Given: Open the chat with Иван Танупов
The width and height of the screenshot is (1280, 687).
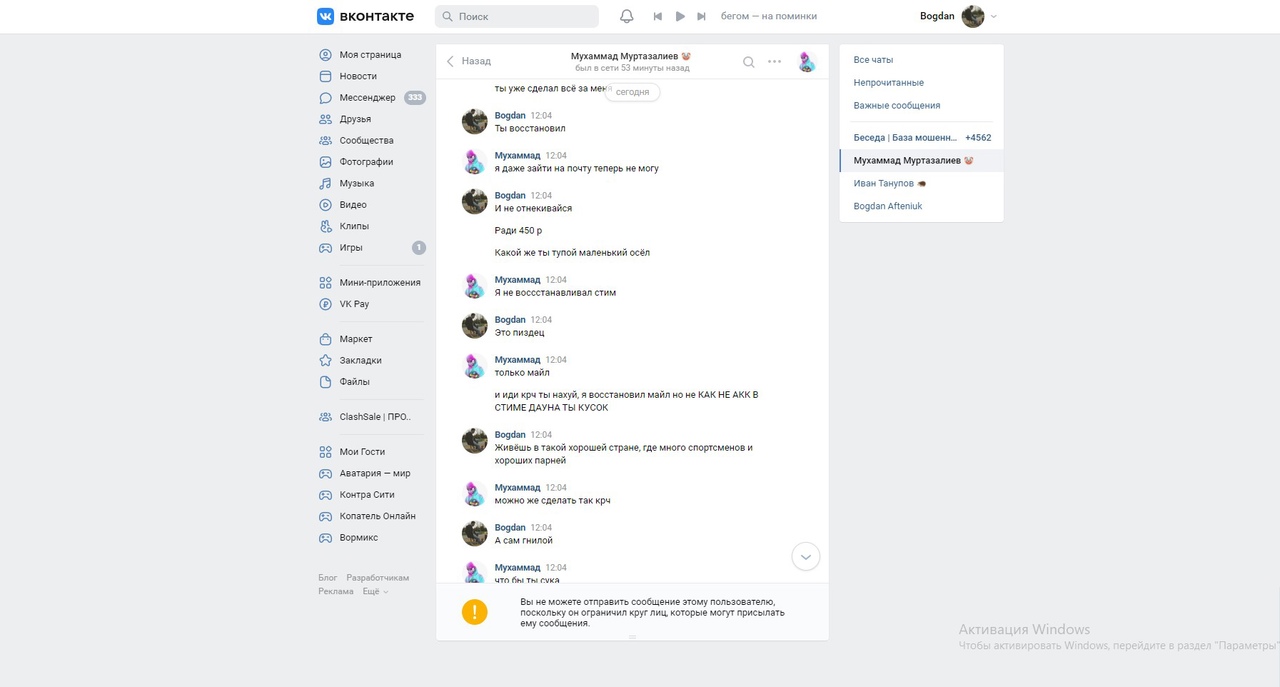Looking at the screenshot, I should [884, 183].
